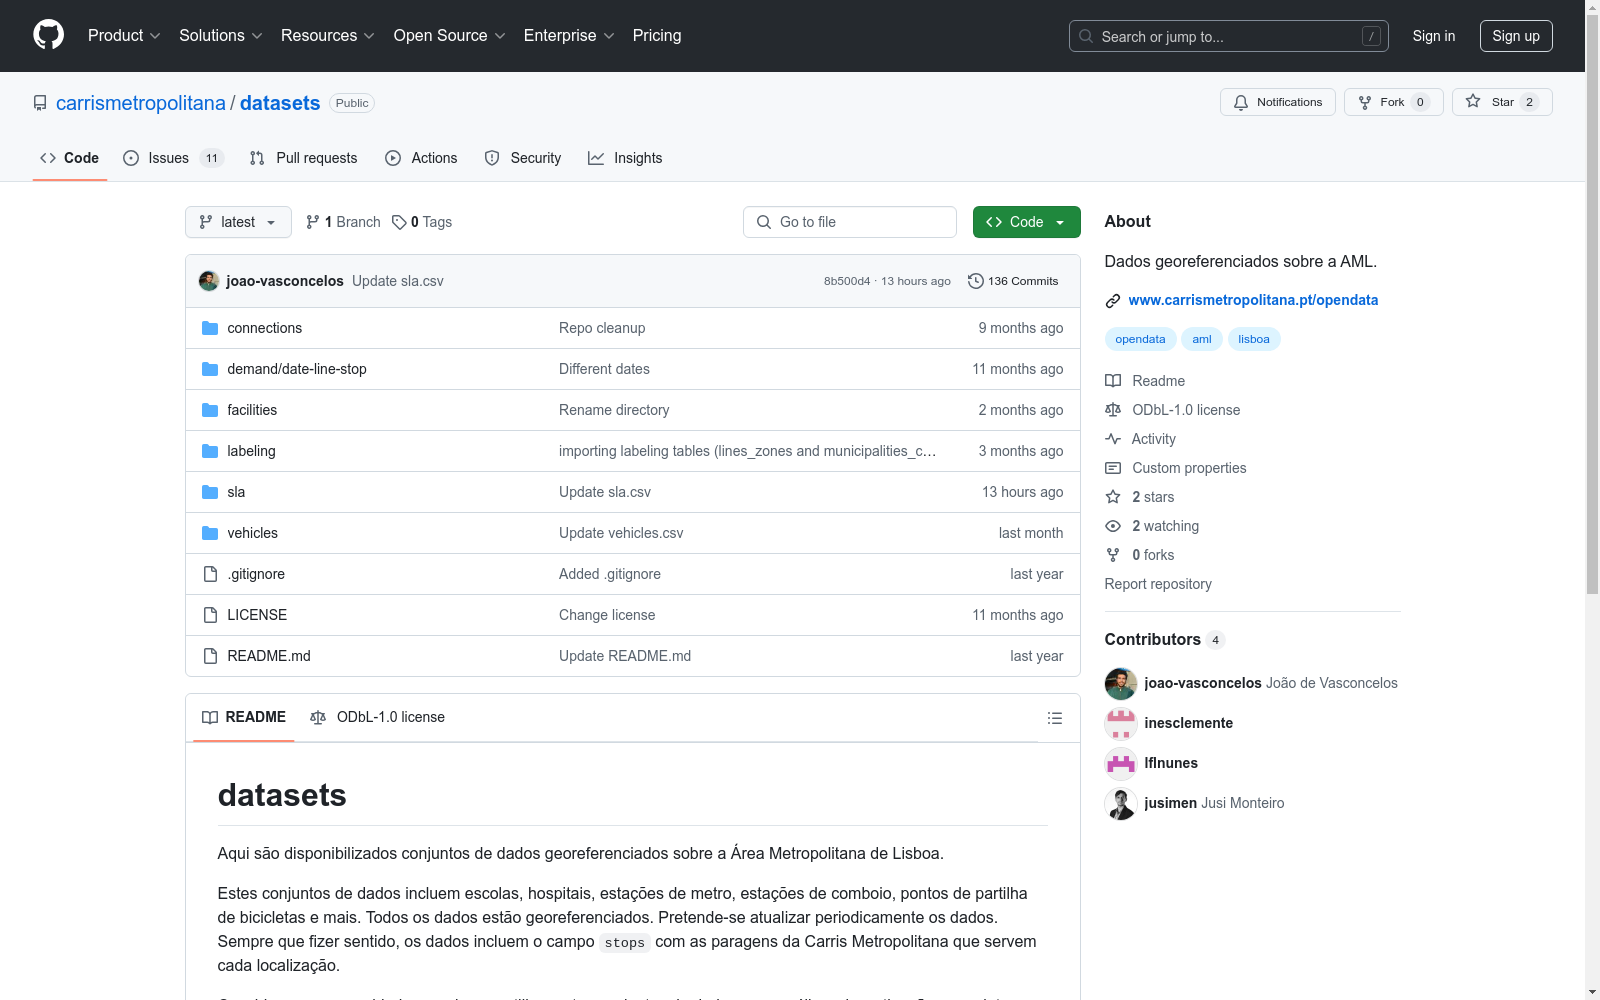Open the demand/date-line-stop folder
Viewport: 1600px width, 1000px height.
pyautogui.click(x=297, y=369)
